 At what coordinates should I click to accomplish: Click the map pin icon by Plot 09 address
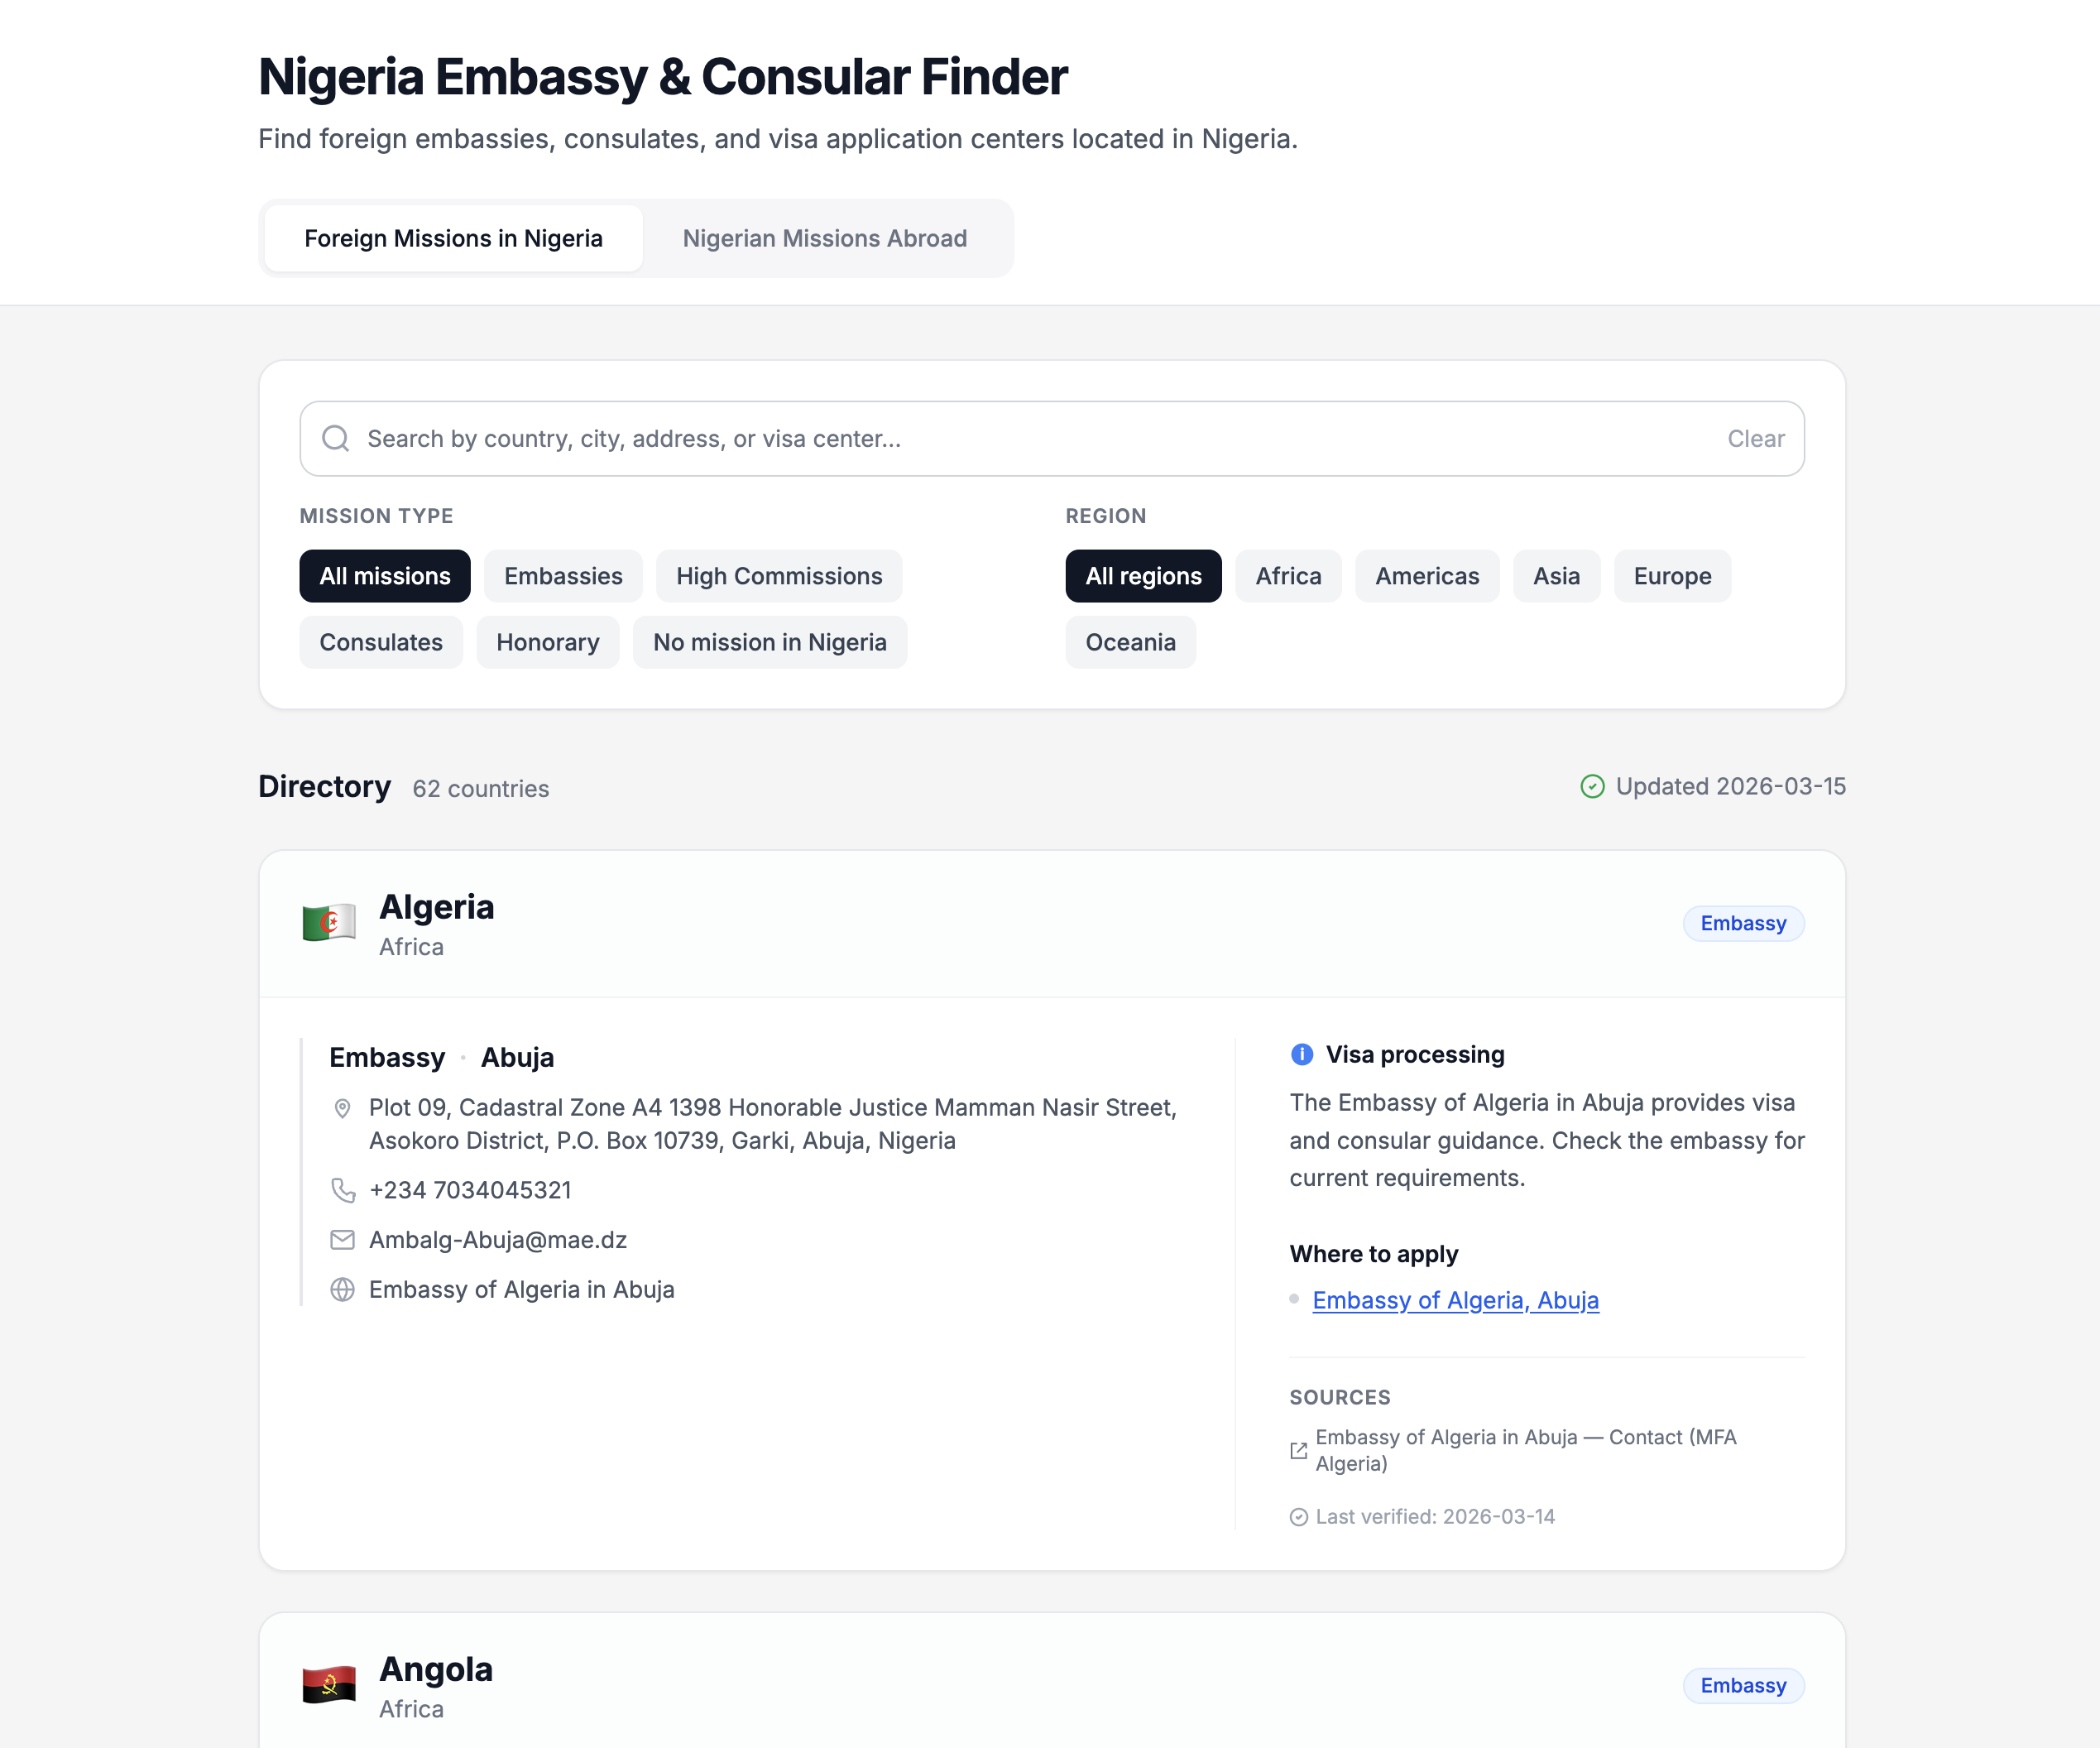[x=343, y=1108]
